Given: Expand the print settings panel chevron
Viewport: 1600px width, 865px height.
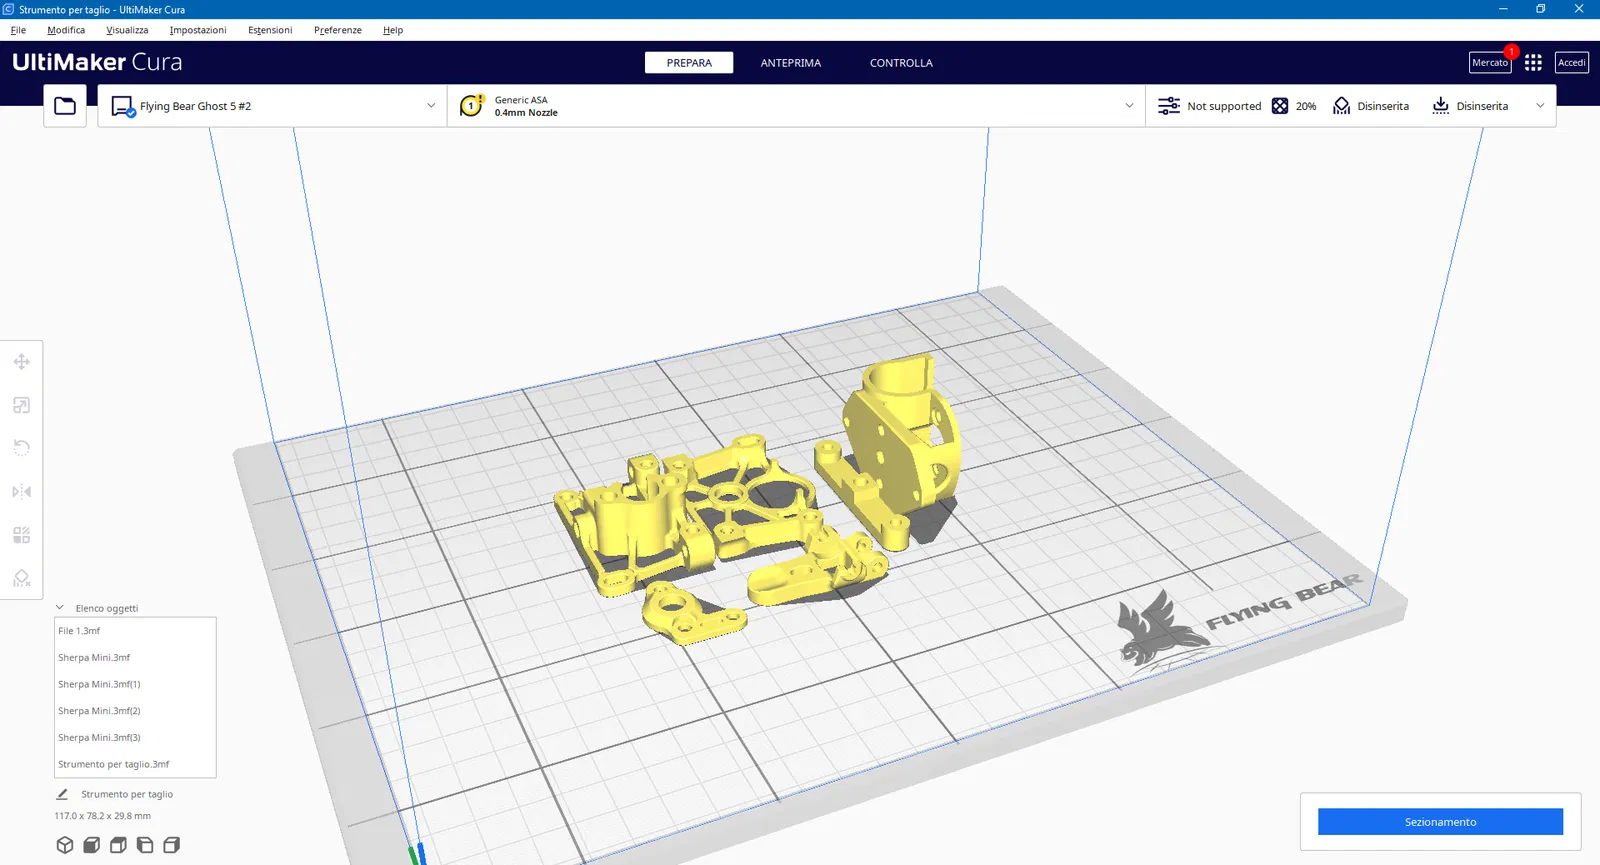Looking at the screenshot, I should tap(1540, 106).
